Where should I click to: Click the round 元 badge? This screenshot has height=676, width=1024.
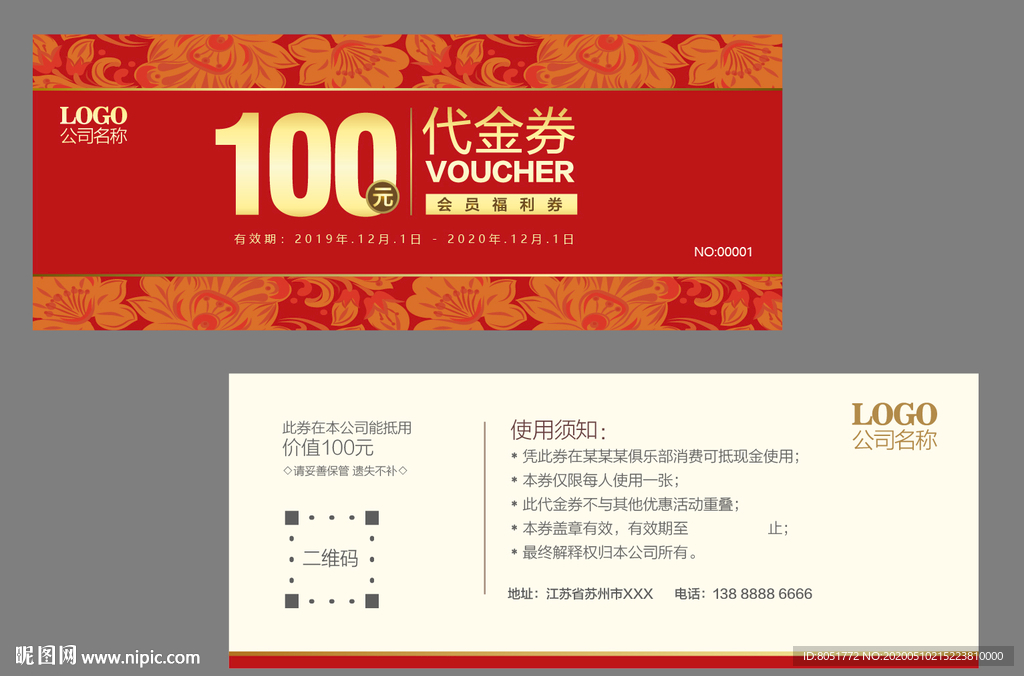[x=383, y=197]
